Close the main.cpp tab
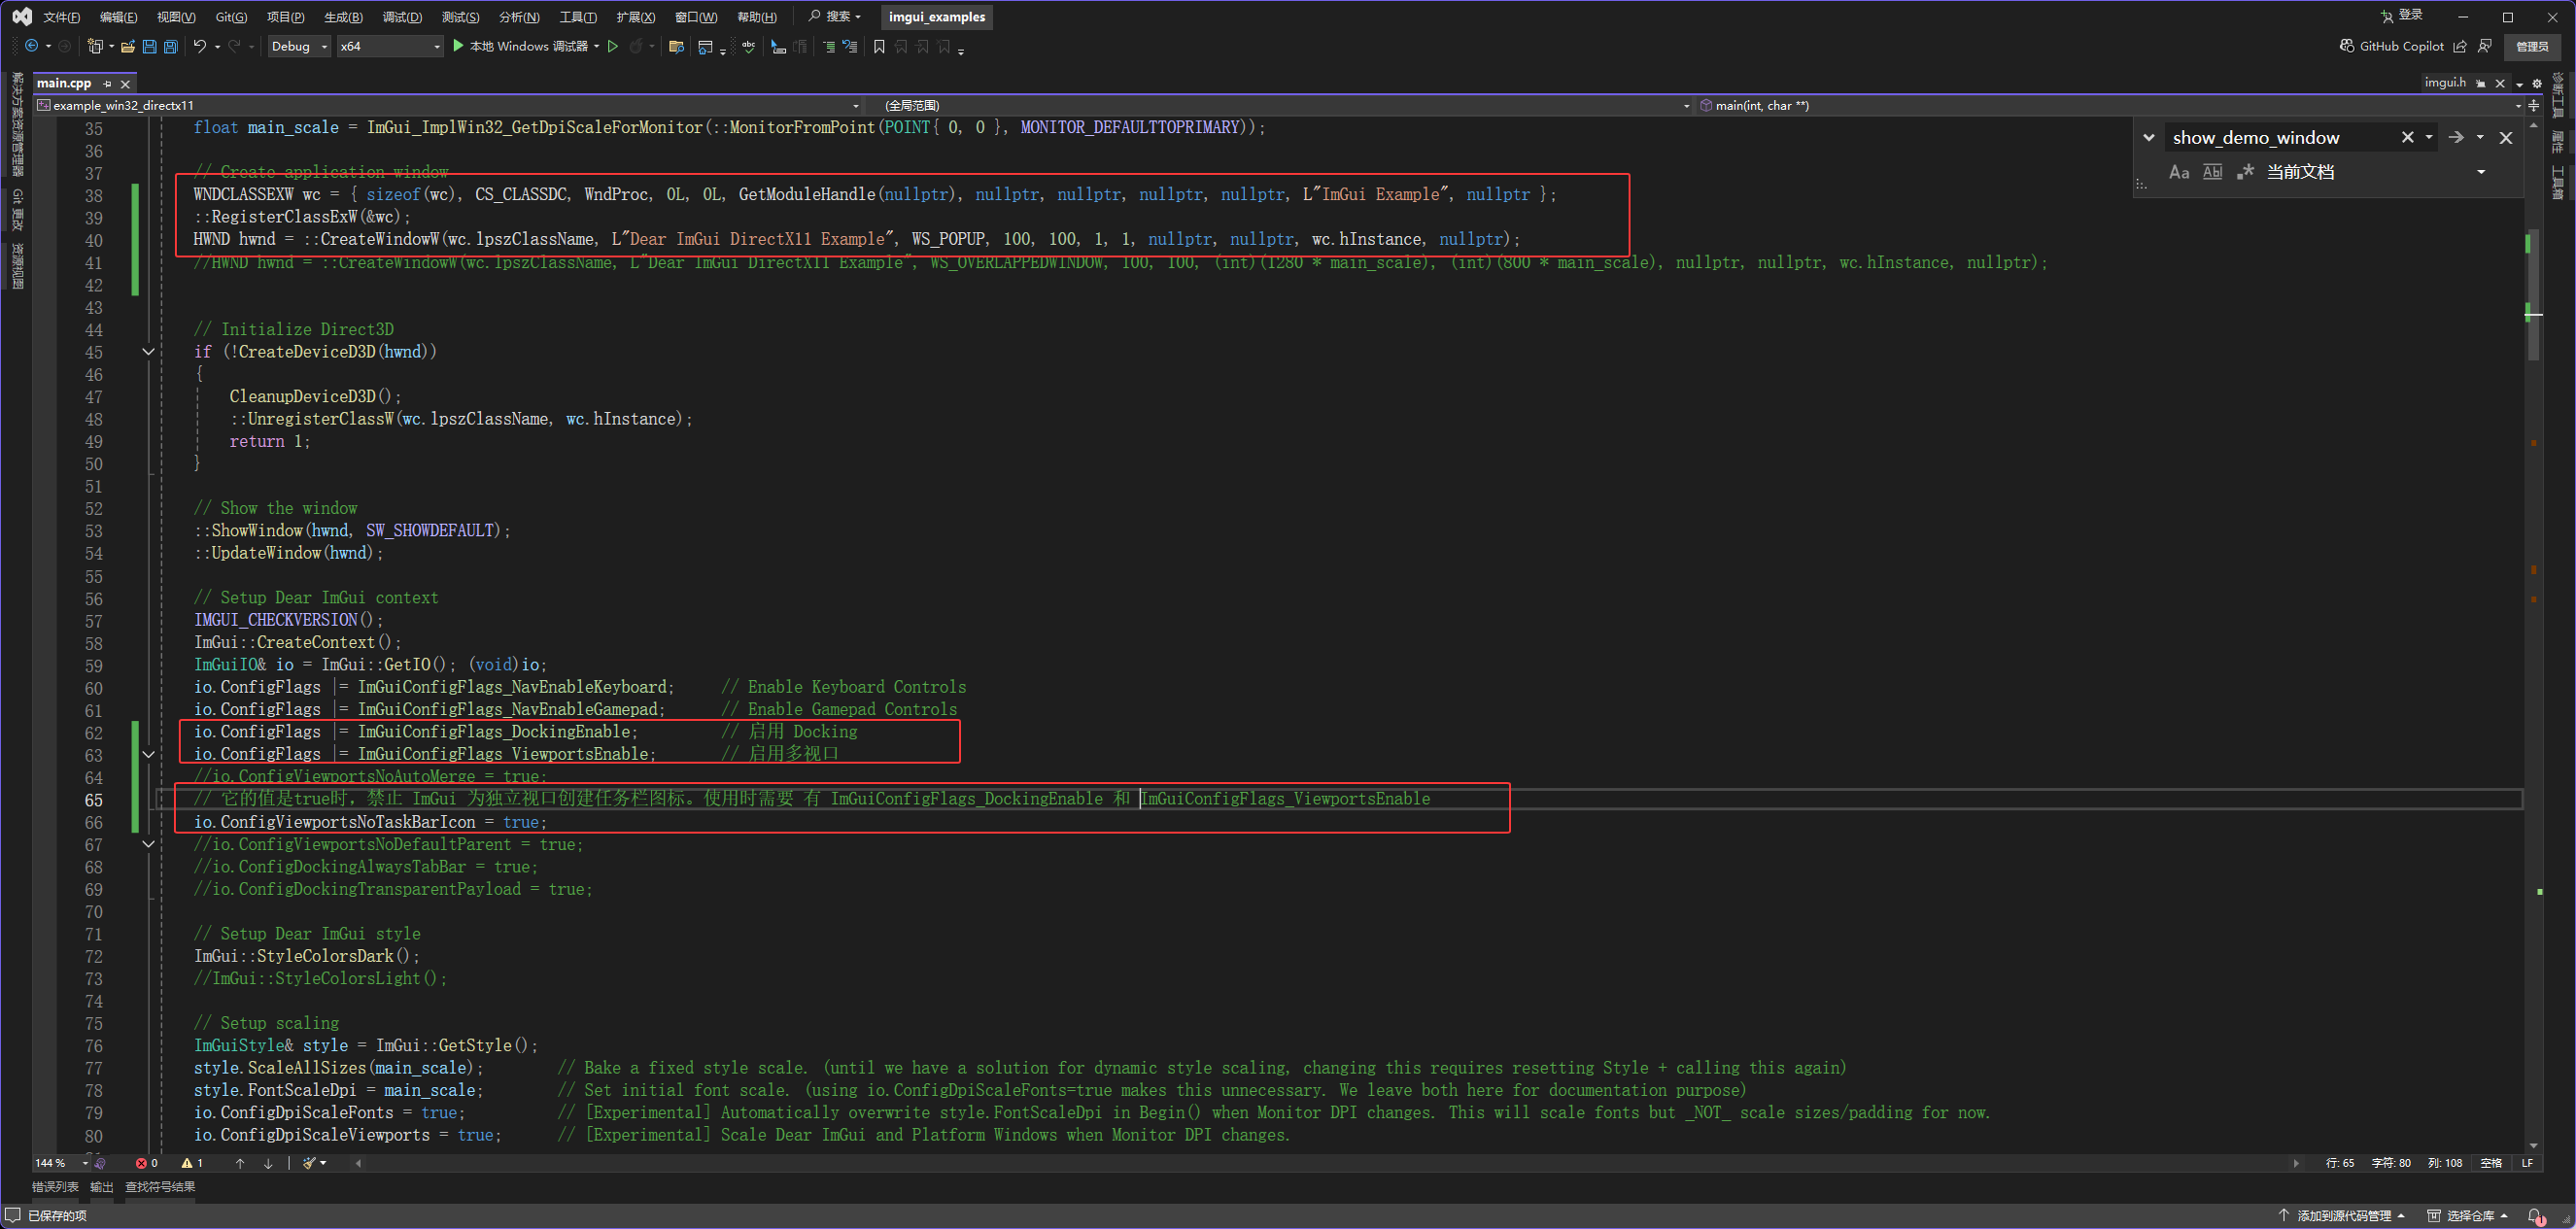2576x1229 pixels. 125,84
